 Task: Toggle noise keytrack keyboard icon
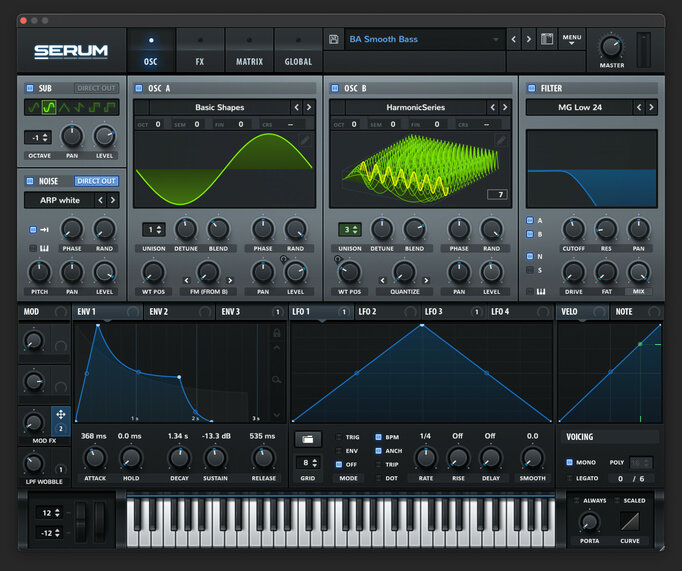[44, 248]
